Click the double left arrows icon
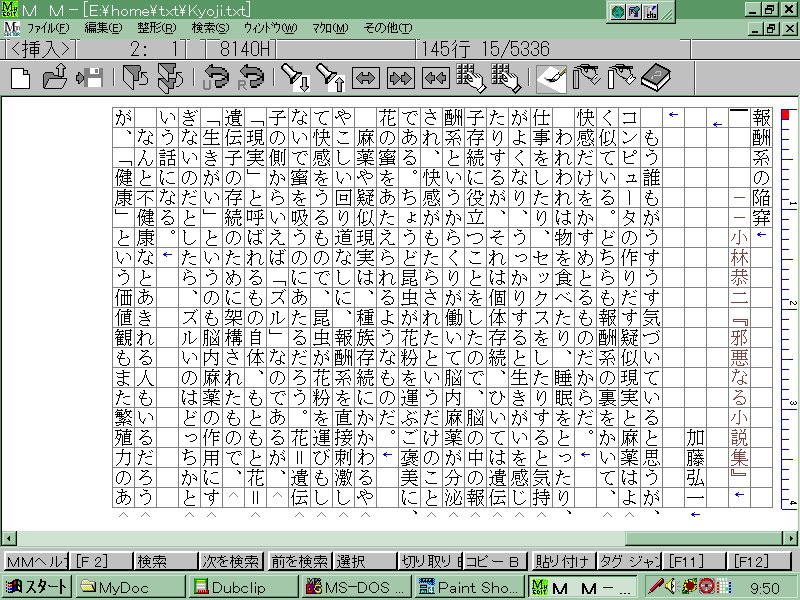 coord(436,78)
